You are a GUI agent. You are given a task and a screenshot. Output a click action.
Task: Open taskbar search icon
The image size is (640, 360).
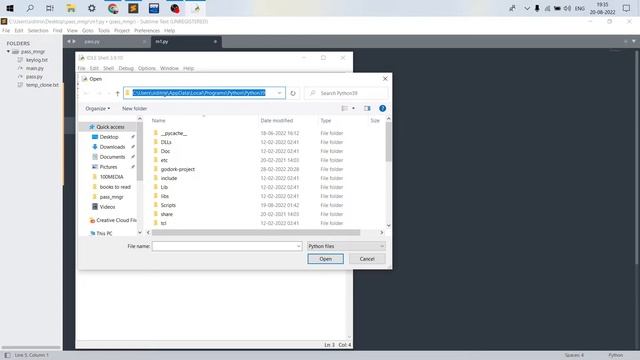(30, 8)
